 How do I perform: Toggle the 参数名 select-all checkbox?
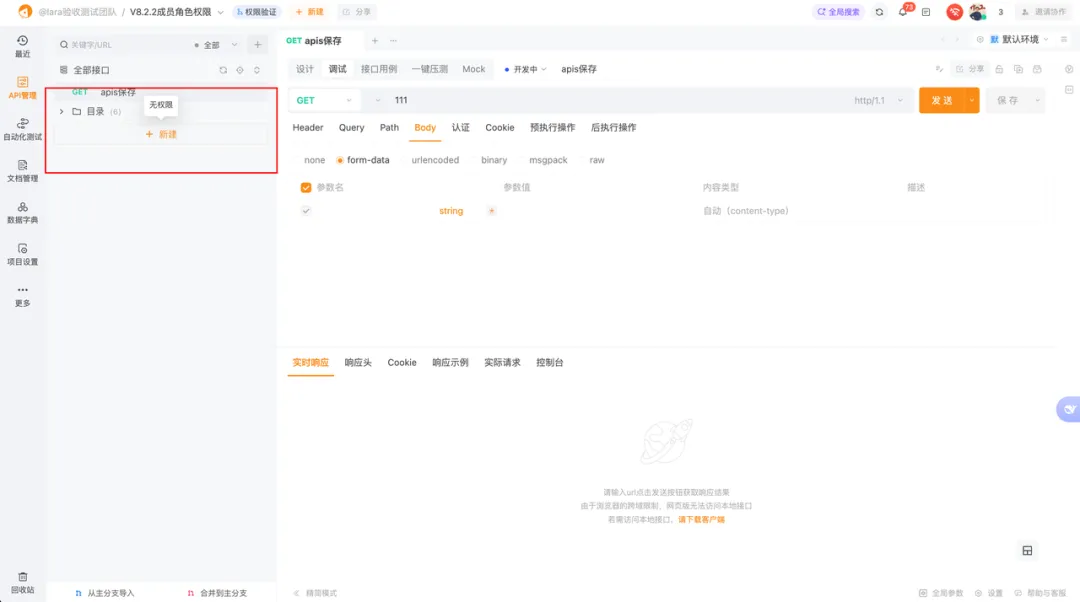tap(306, 187)
